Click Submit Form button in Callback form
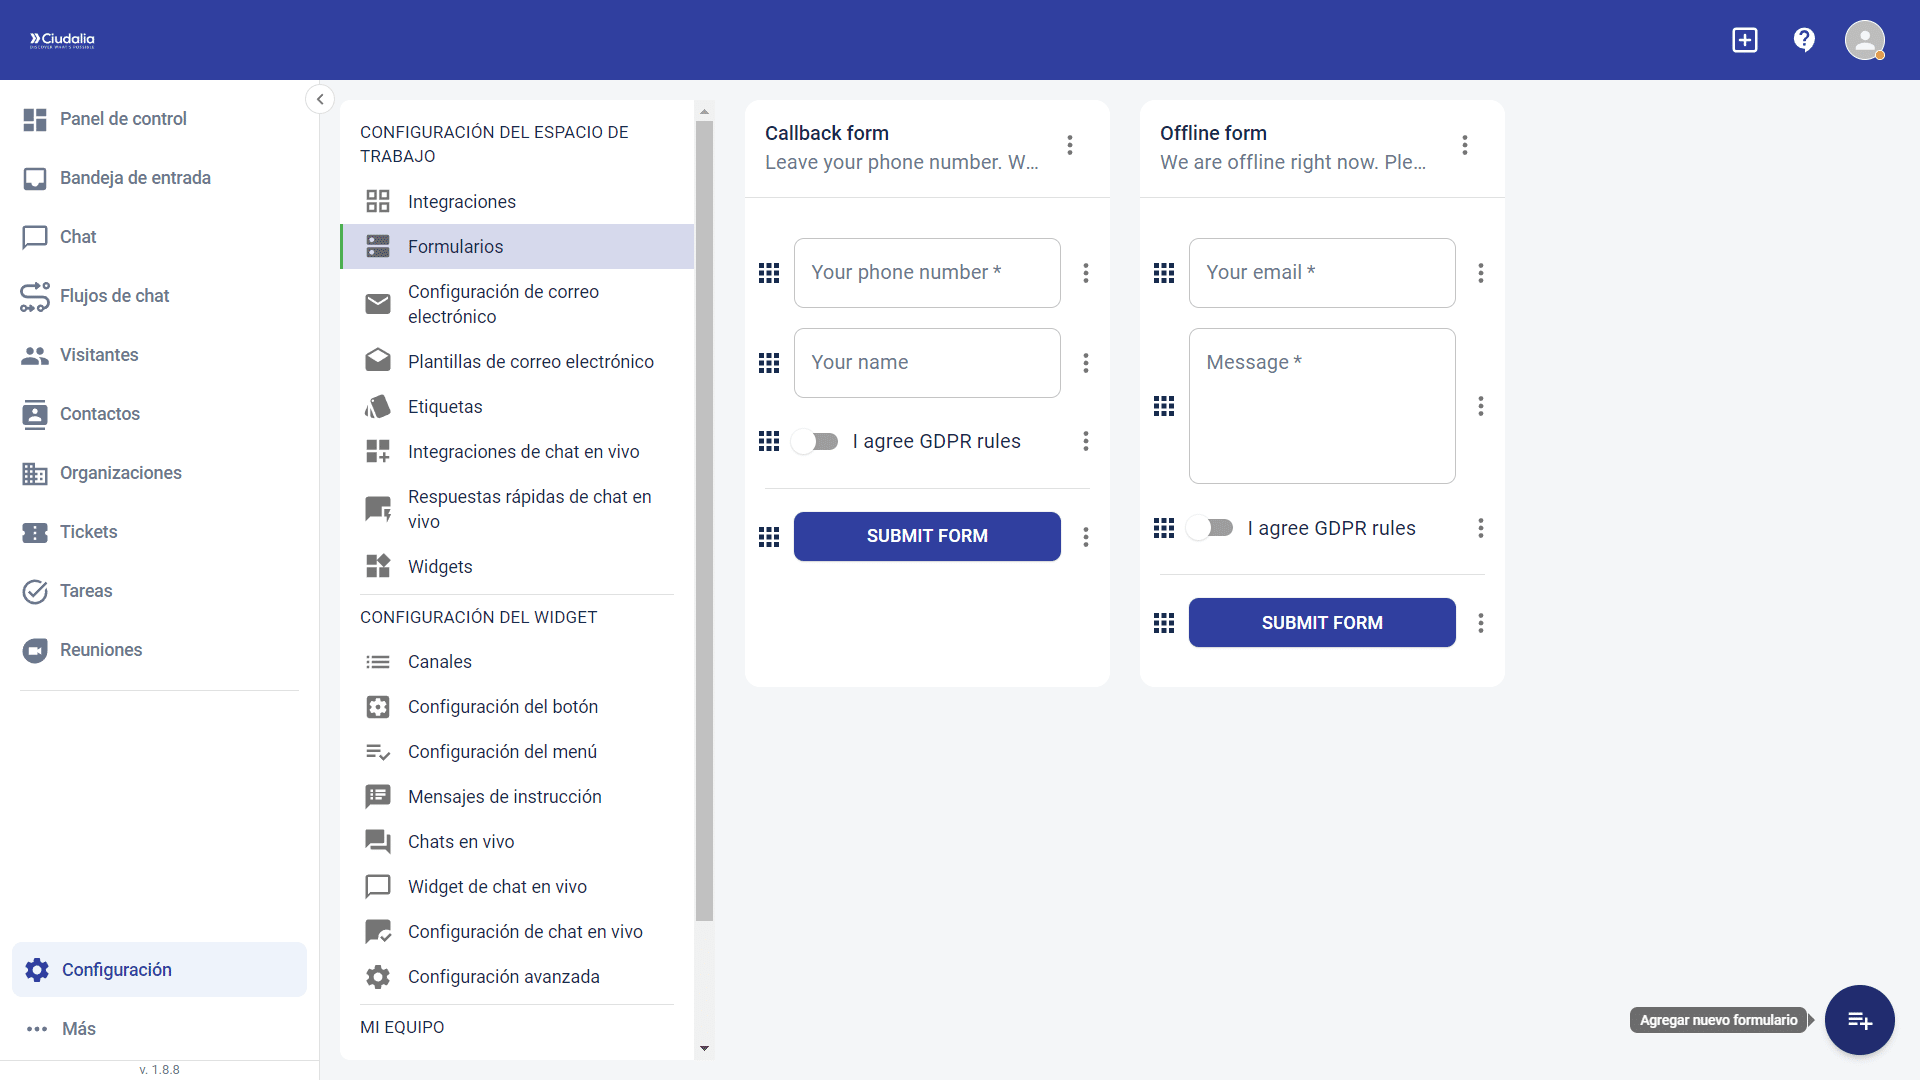1920x1080 pixels. click(927, 536)
